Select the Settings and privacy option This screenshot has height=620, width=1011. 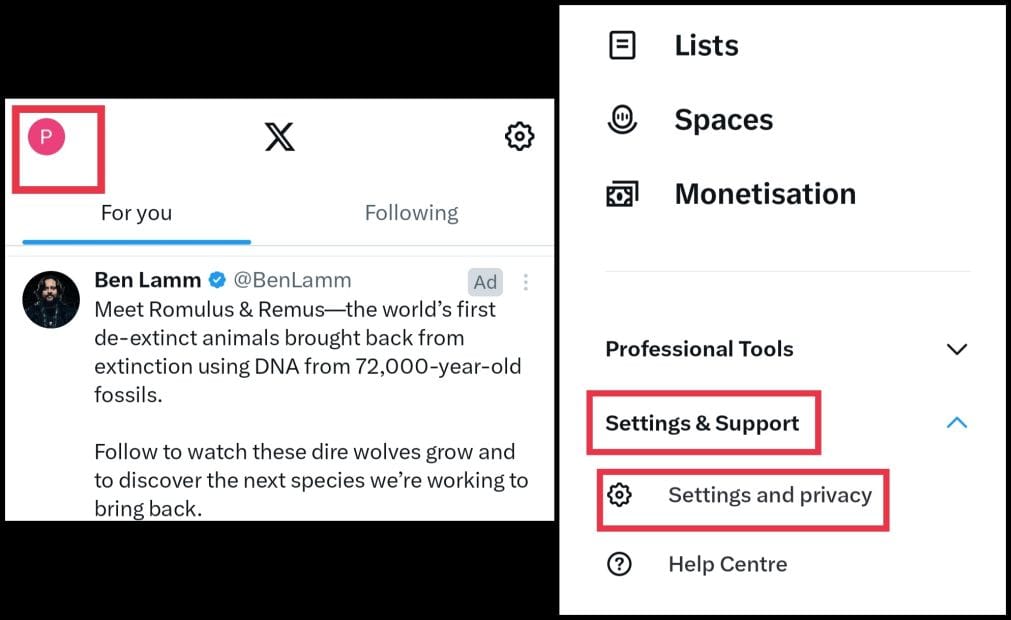pos(770,495)
